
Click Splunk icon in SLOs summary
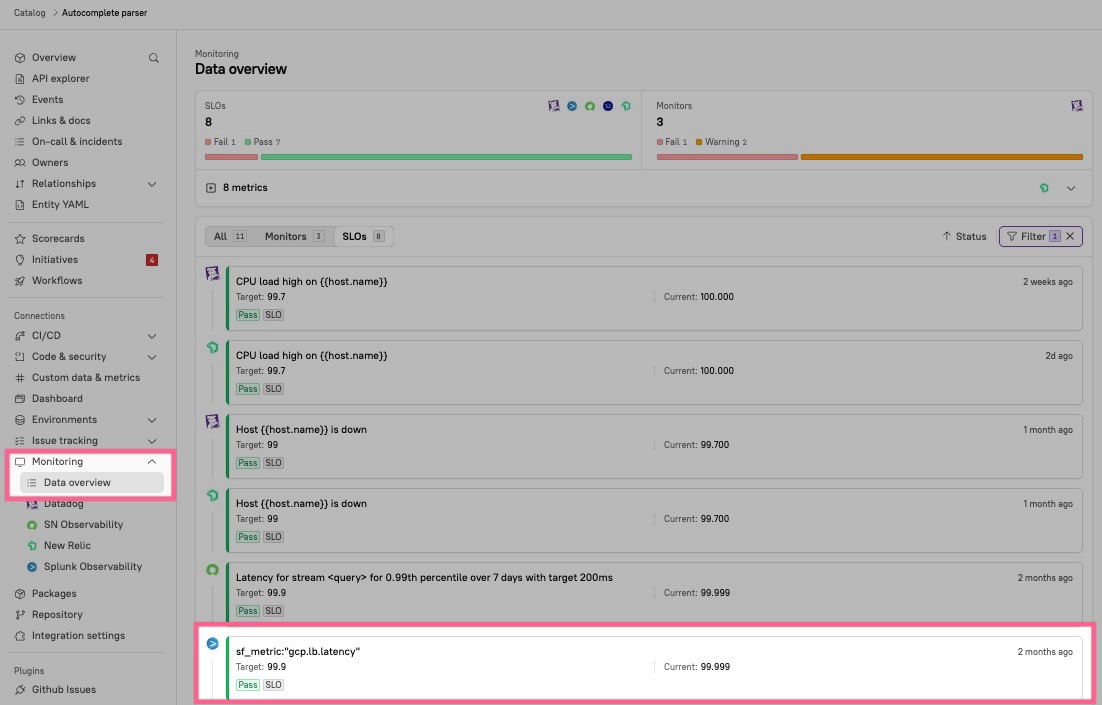(572, 106)
